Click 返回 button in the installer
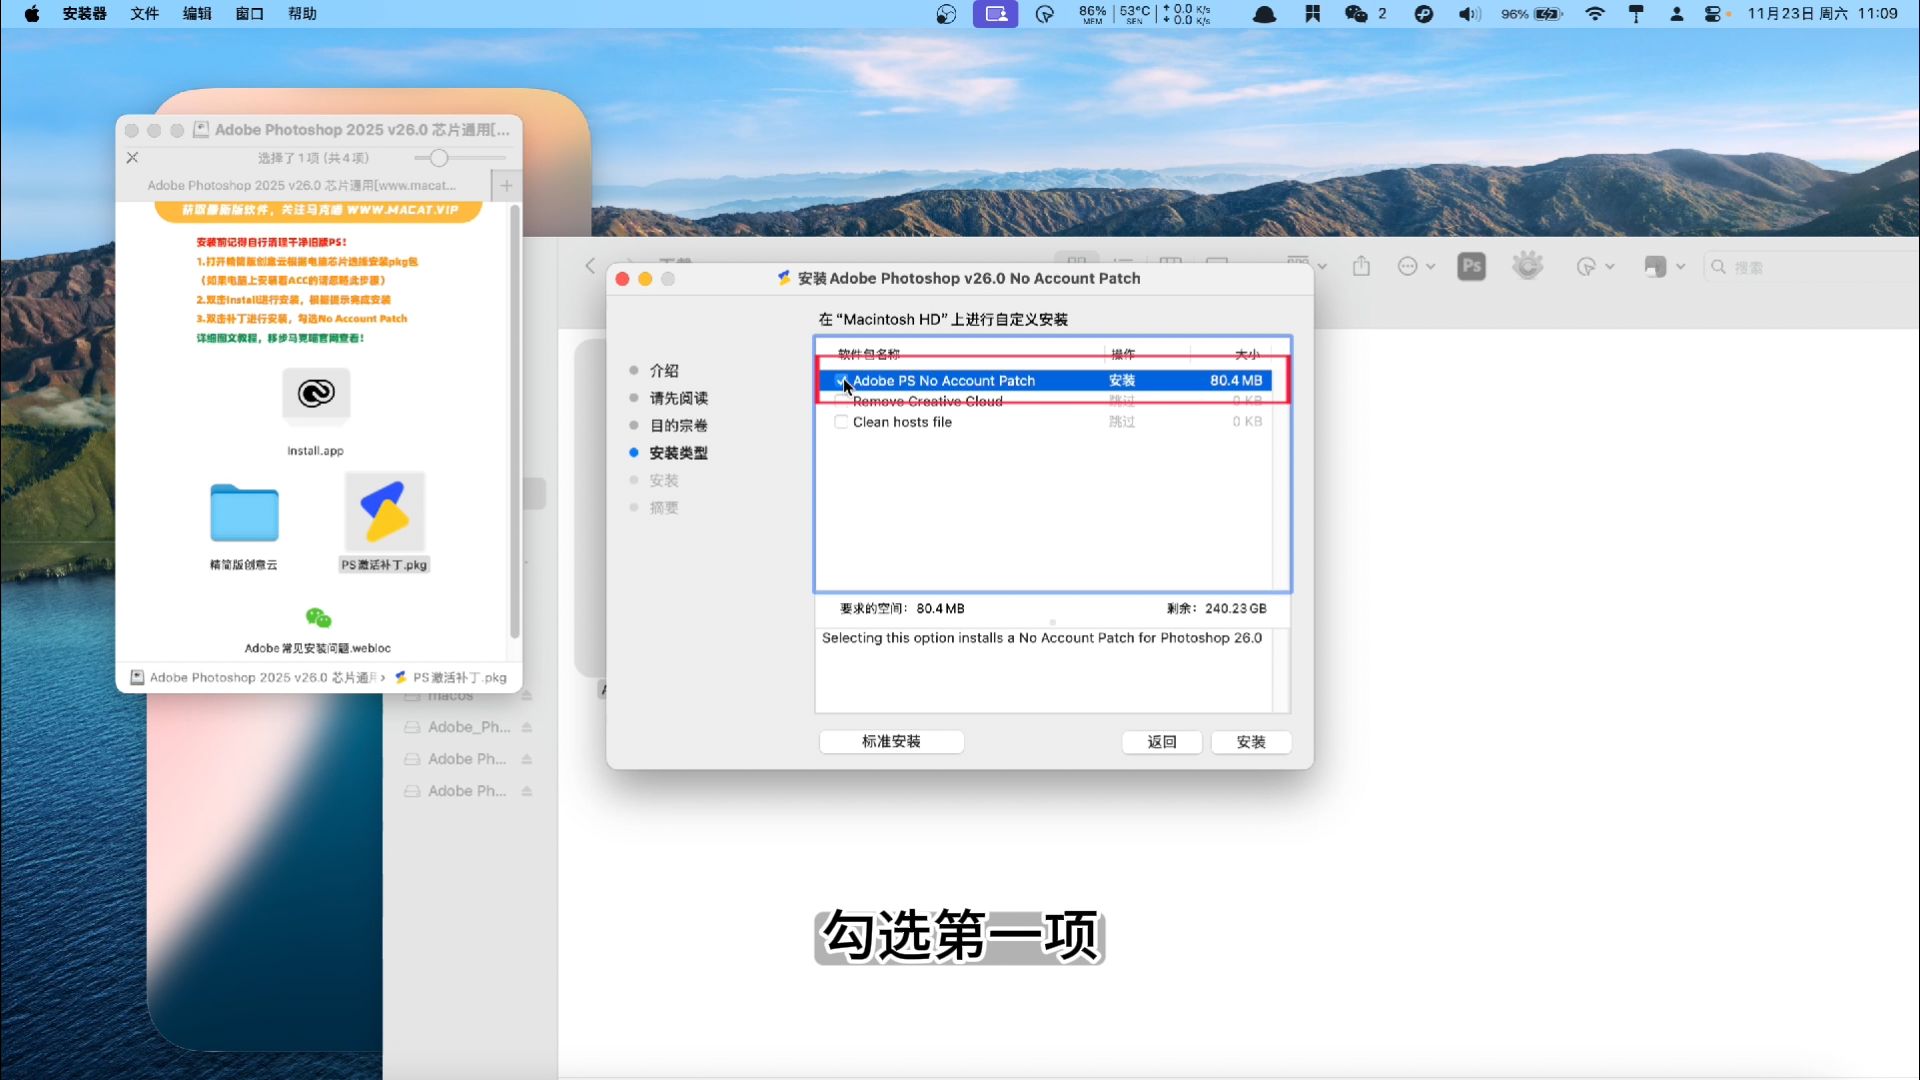This screenshot has height=1080, width=1920. click(1161, 741)
